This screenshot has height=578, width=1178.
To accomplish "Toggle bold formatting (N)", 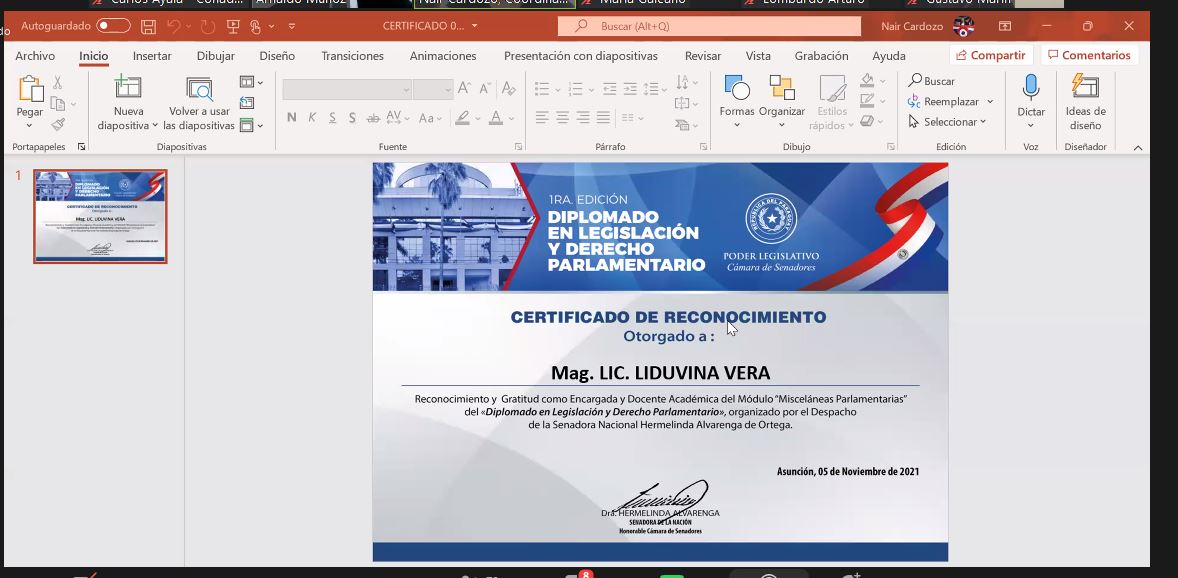I will coord(291,117).
